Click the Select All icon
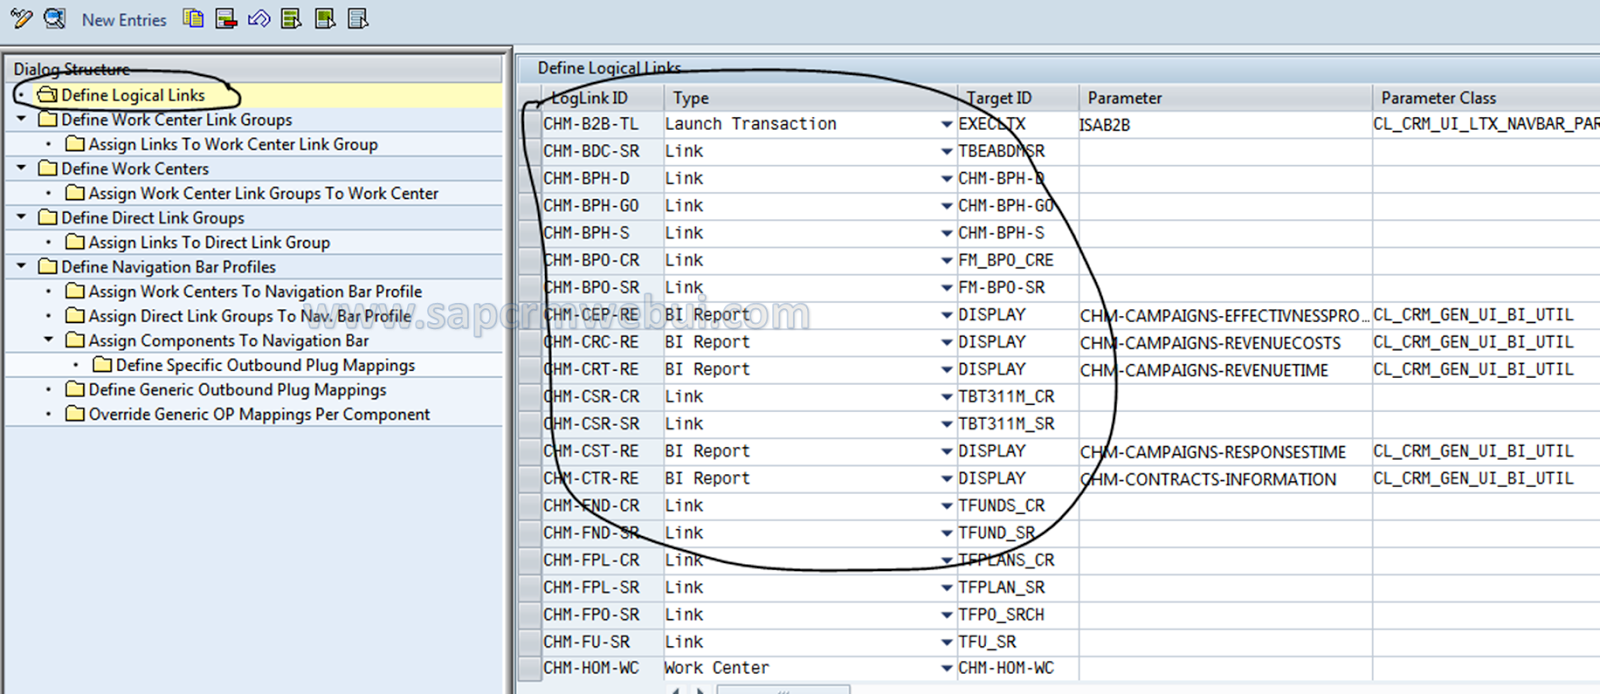This screenshot has width=1600, height=694. (291, 18)
